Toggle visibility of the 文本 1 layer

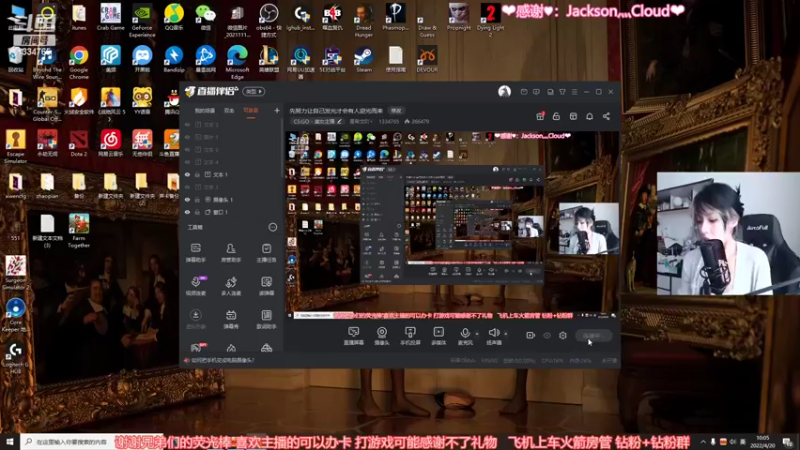pos(187,174)
